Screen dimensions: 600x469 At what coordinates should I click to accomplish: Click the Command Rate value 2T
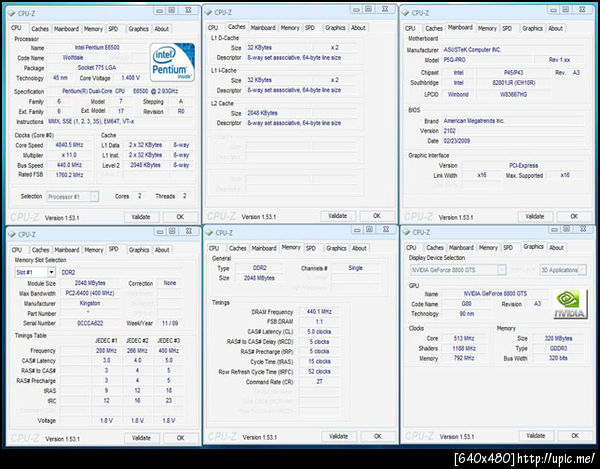319,381
